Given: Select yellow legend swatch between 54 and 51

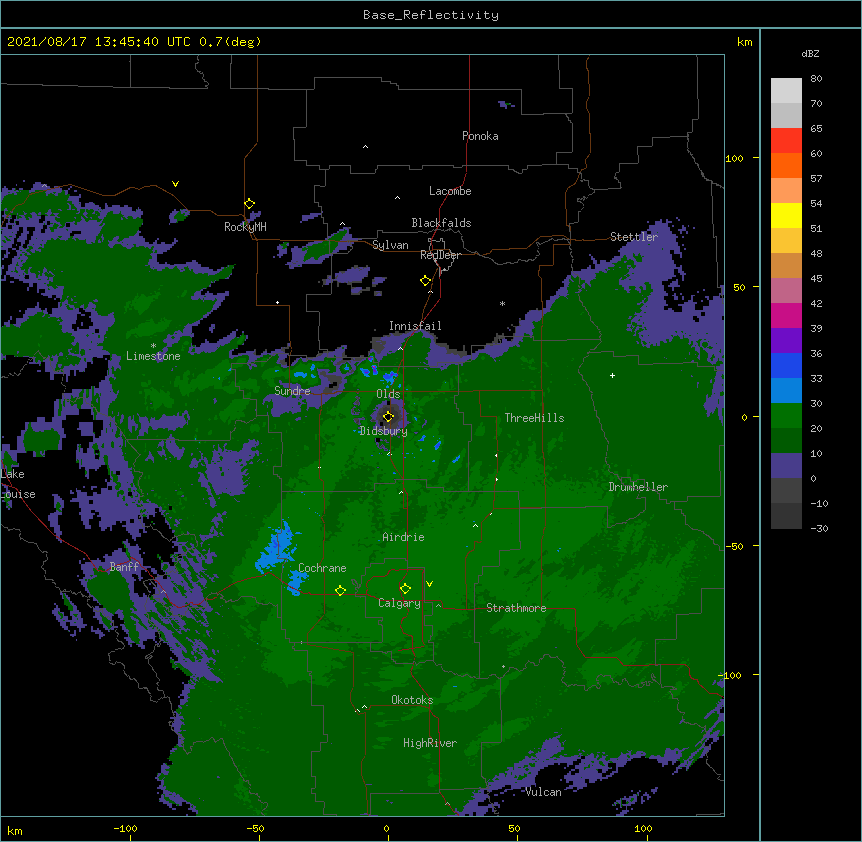Looking at the screenshot, I should pos(786,215).
